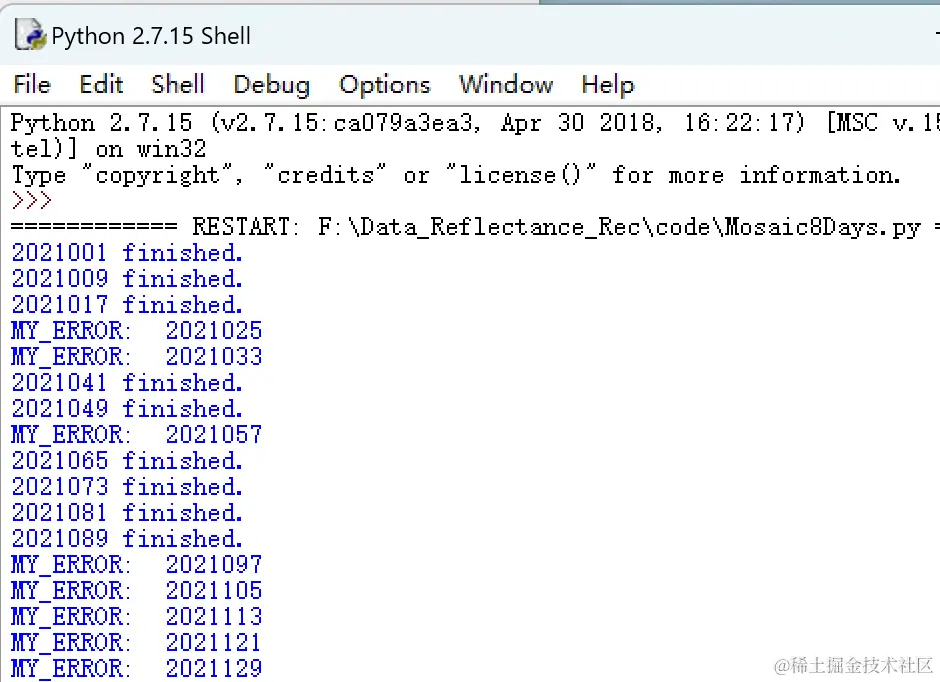The image size is (940, 682).
Task: Click the "MY_ERROR: 2021121" line
Action: 137,642
